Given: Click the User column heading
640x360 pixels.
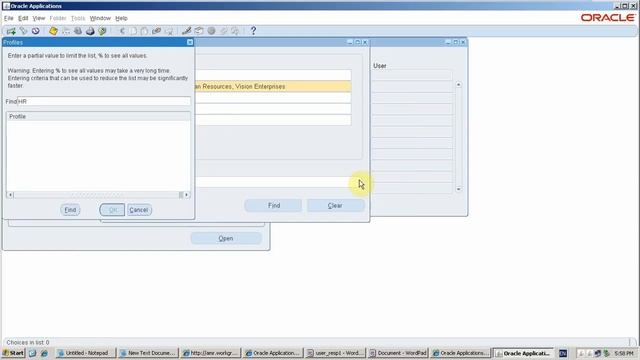Looking at the screenshot, I should pyautogui.click(x=380, y=66).
